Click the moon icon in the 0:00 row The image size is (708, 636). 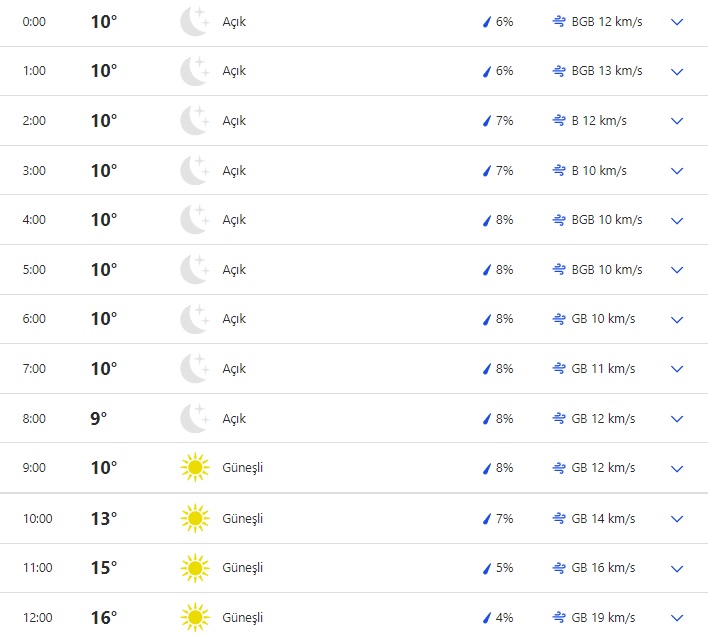coord(194,22)
